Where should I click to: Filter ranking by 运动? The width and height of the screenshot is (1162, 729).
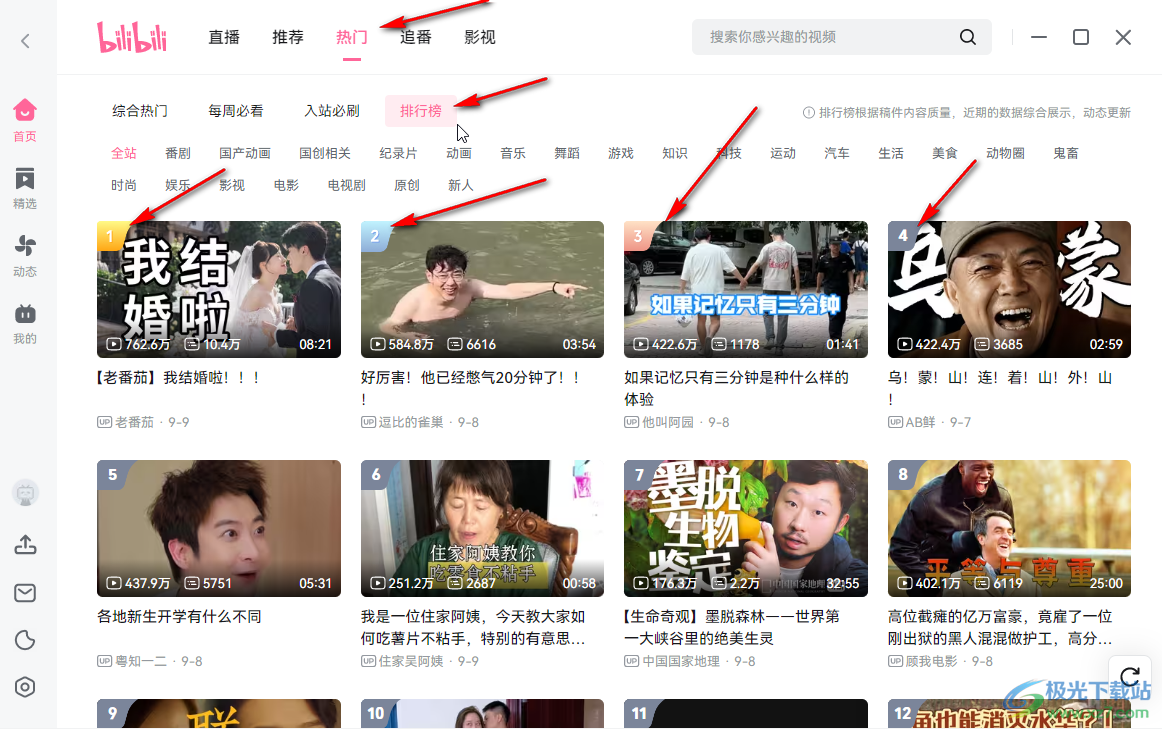783,153
